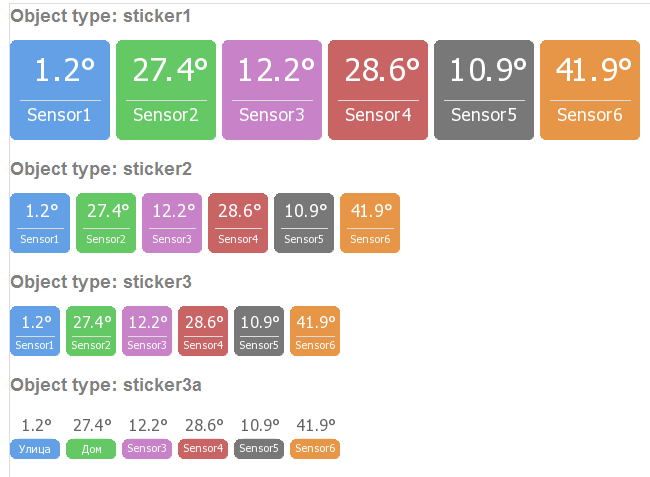Select sticker2 green 27.4° tile
Viewport: 650px width, 477px height.
[106, 222]
